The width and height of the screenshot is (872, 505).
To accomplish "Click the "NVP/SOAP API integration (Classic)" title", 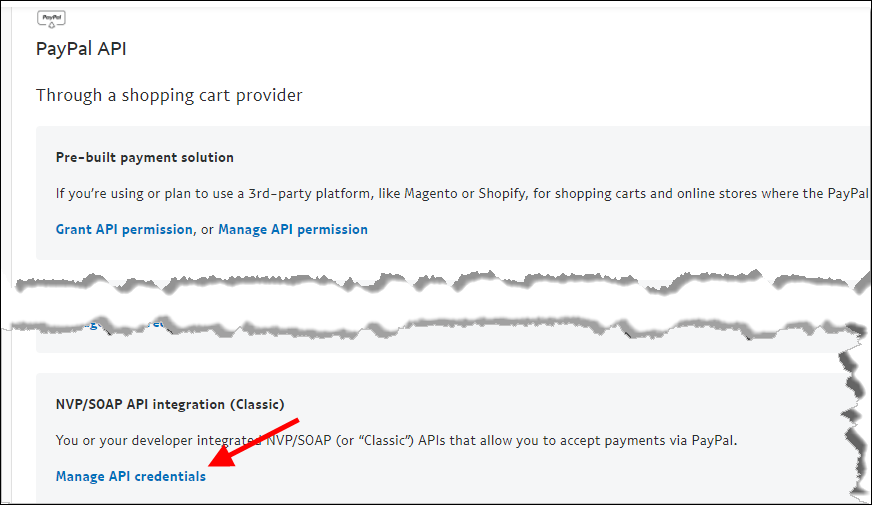I will point(170,404).
